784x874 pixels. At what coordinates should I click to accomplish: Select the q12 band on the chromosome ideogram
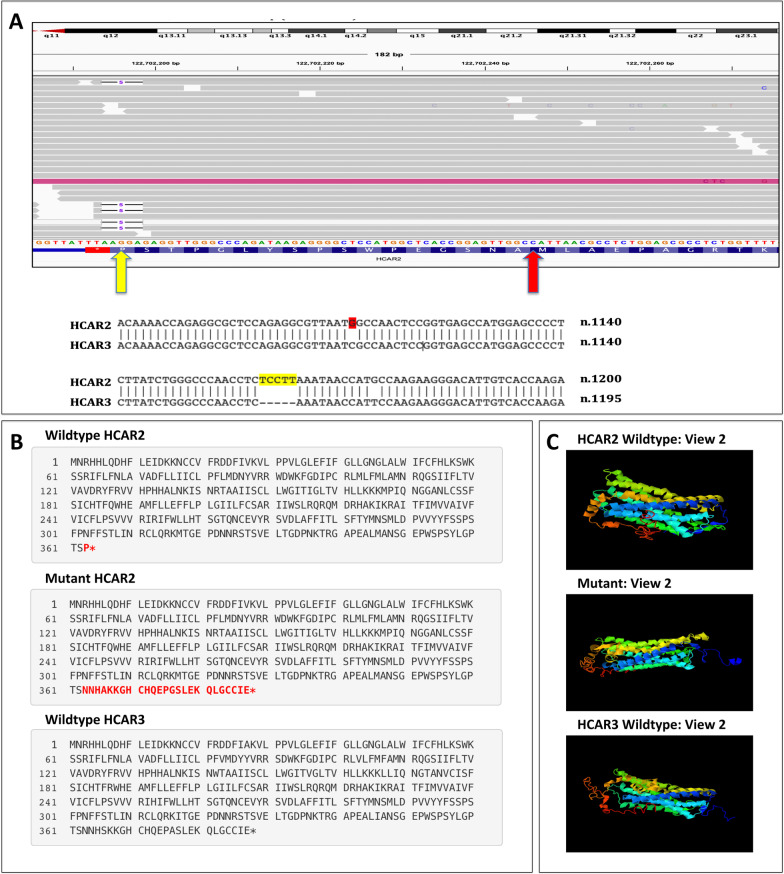[111, 31]
